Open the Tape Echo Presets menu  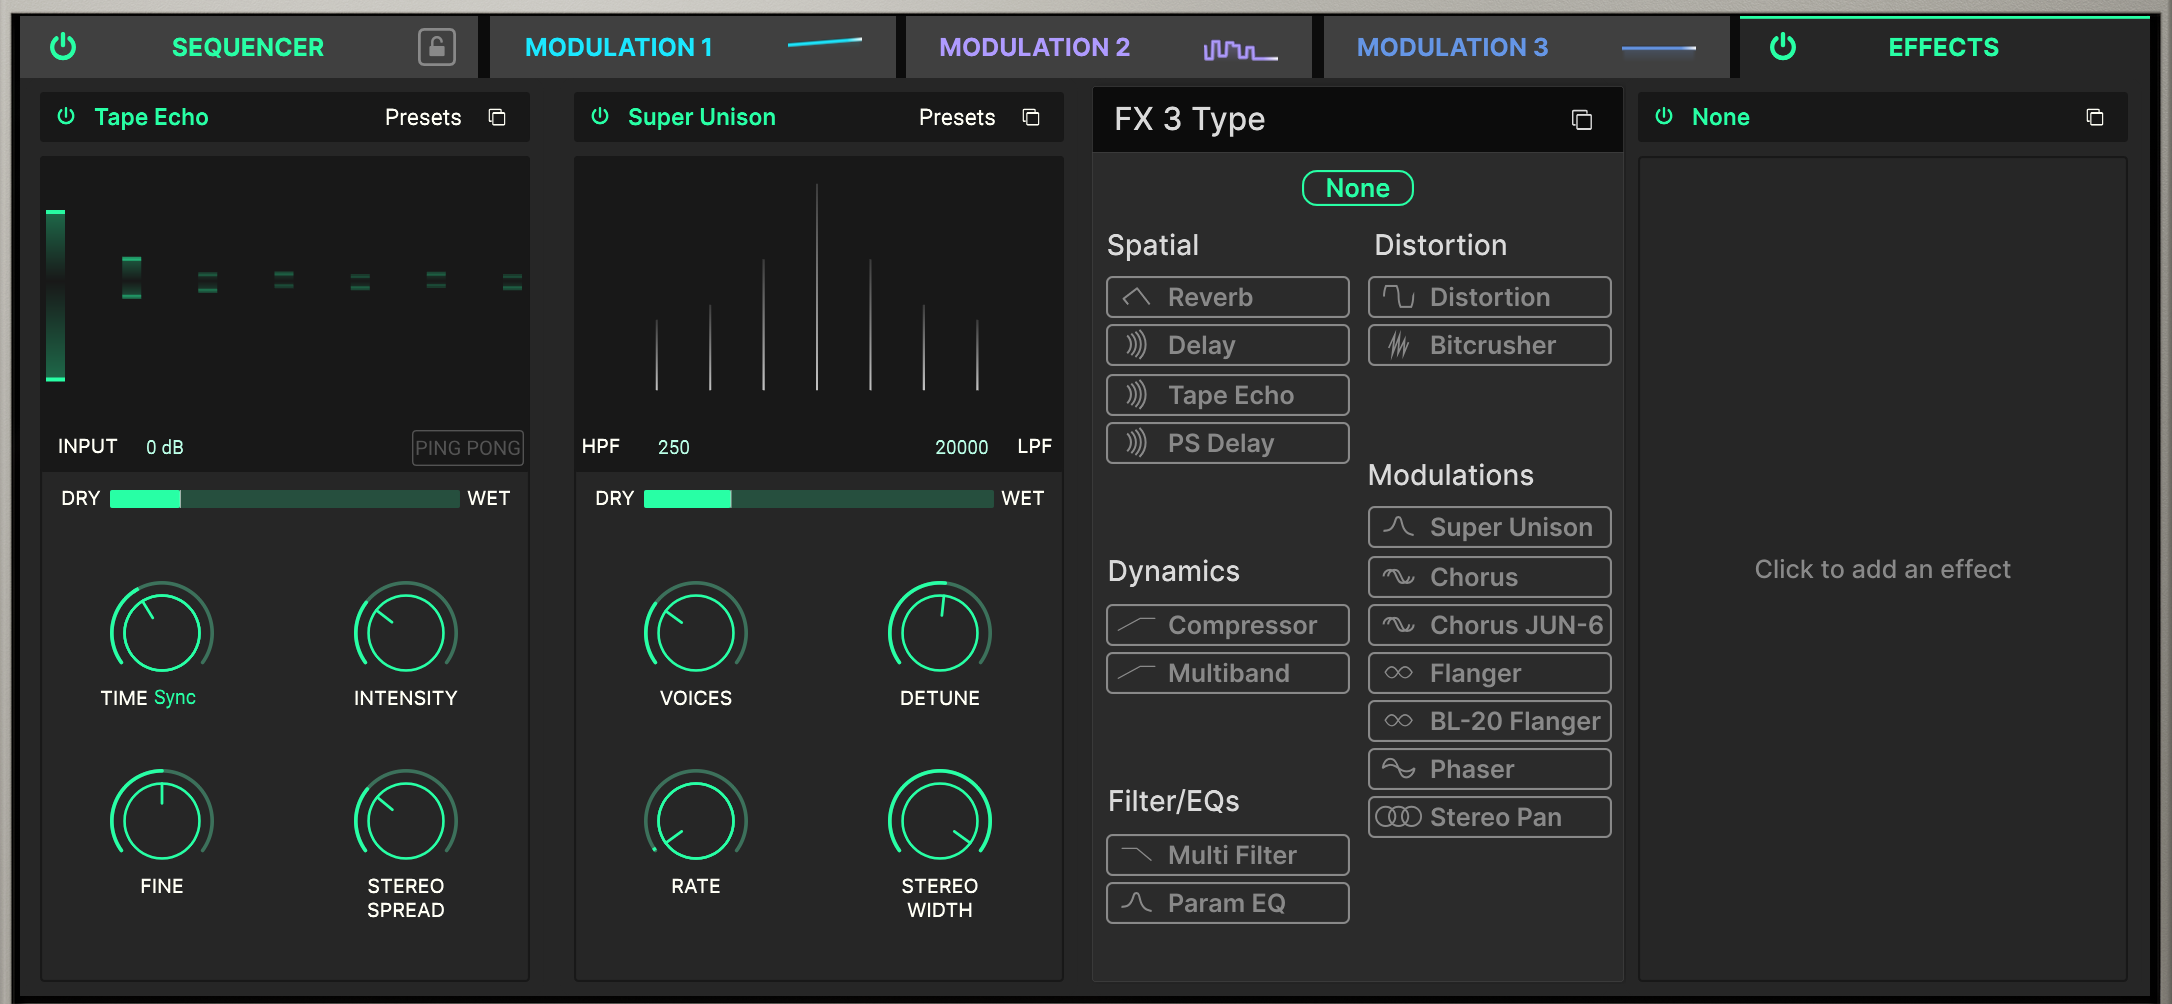click(423, 118)
